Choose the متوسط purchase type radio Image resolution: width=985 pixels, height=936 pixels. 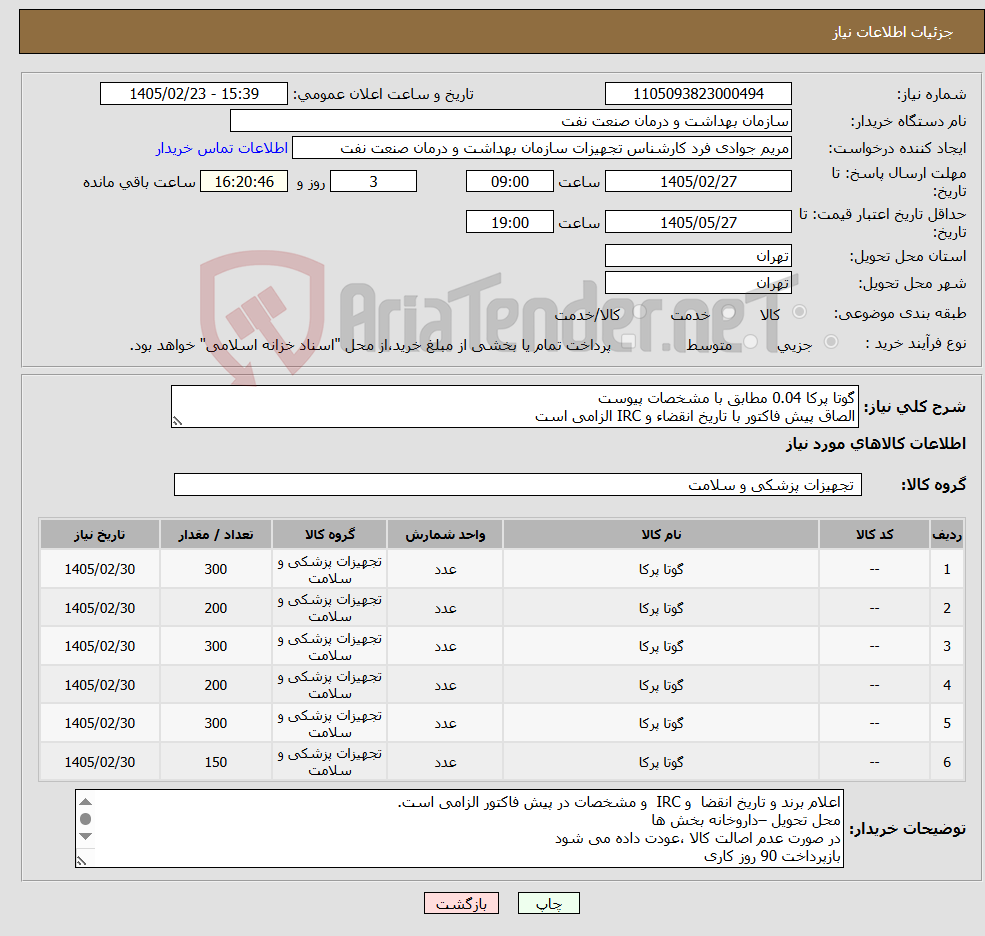click(751, 342)
